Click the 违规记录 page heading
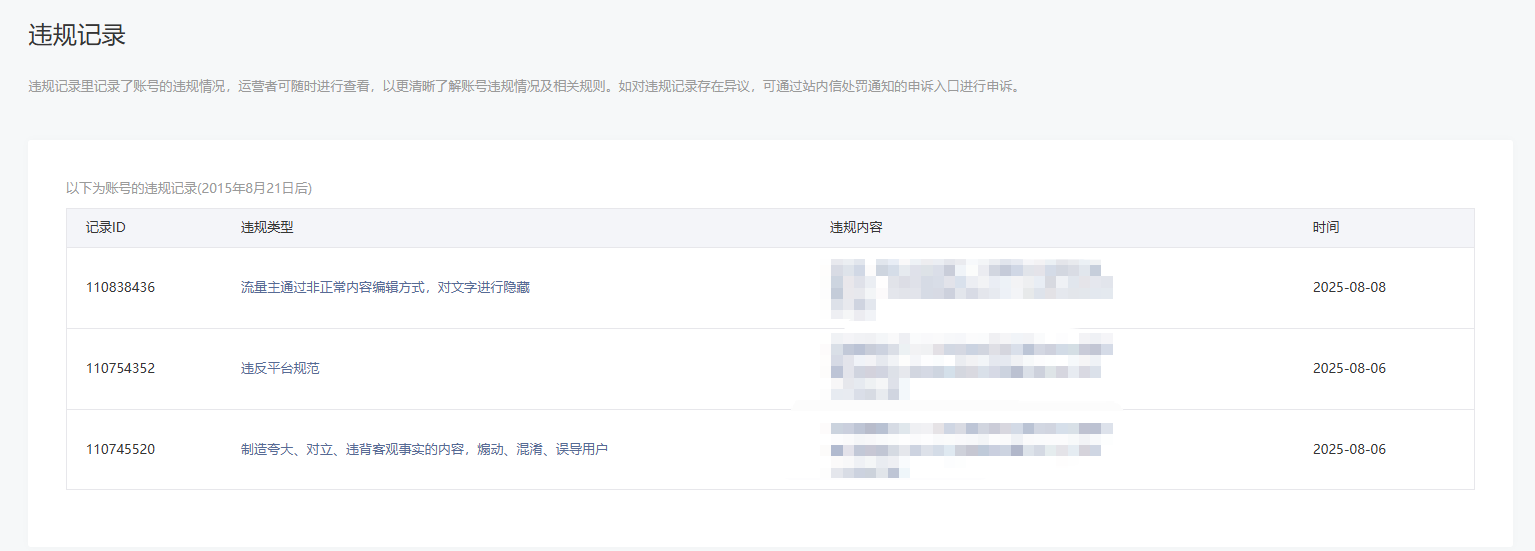The width and height of the screenshot is (1535, 551). (77, 35)
